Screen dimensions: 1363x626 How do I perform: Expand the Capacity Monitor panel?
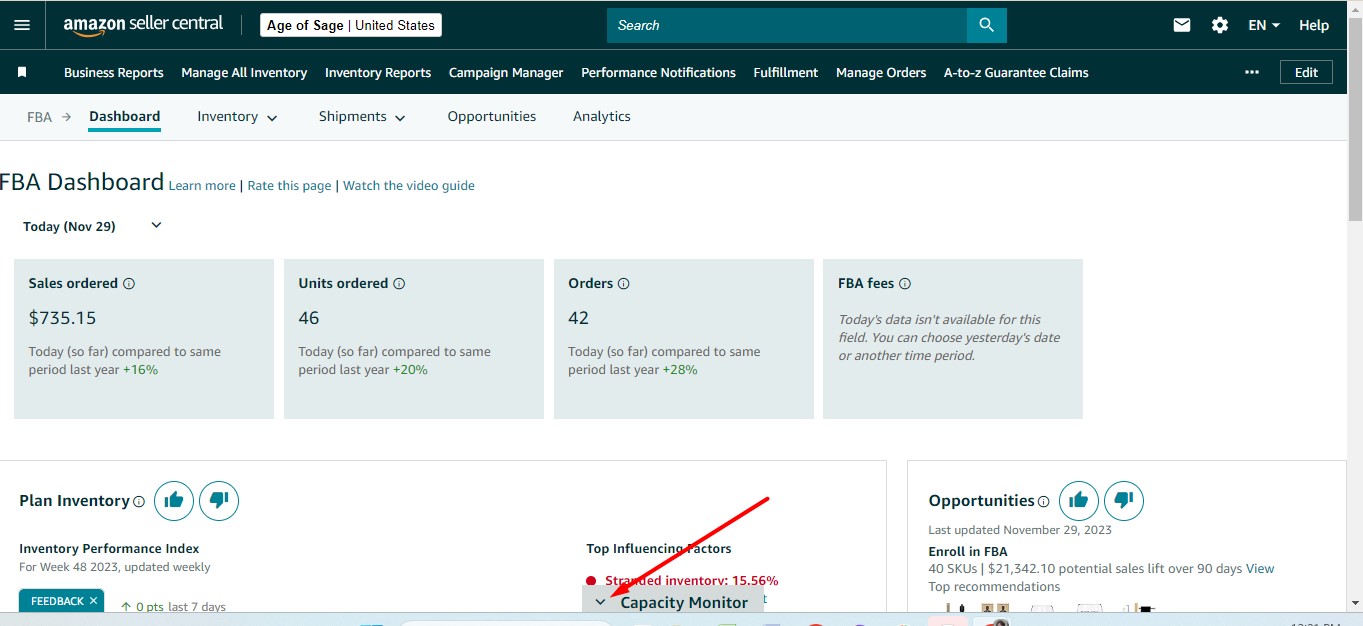click(672, 602)
